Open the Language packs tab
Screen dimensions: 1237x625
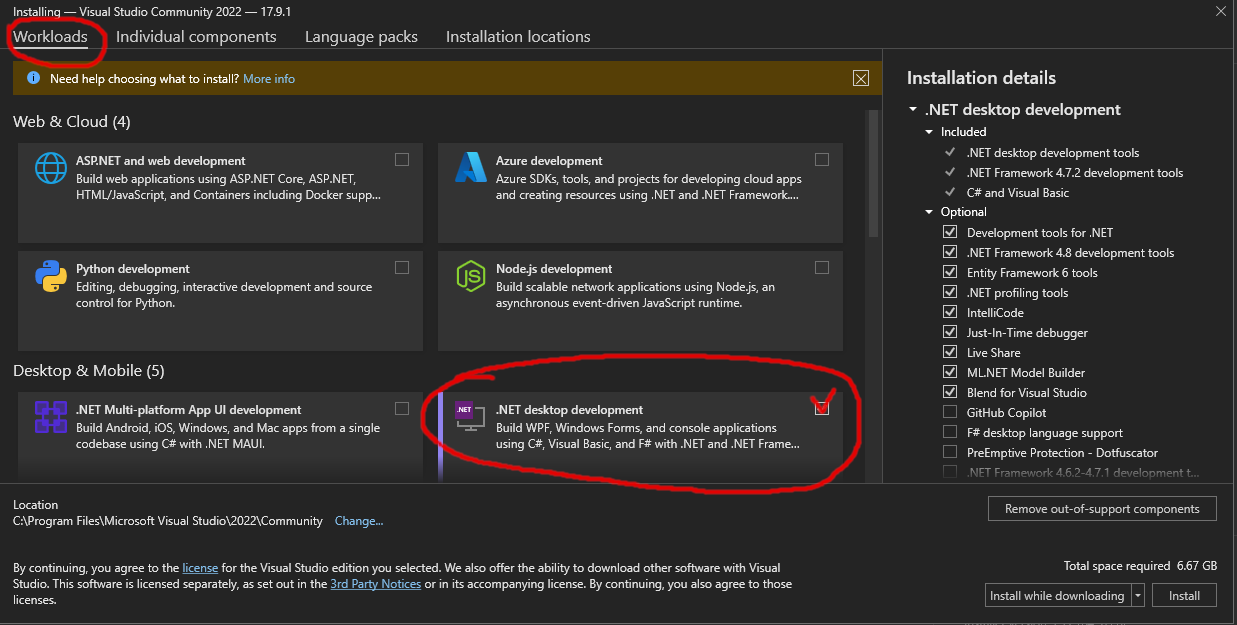coord(361,37)
